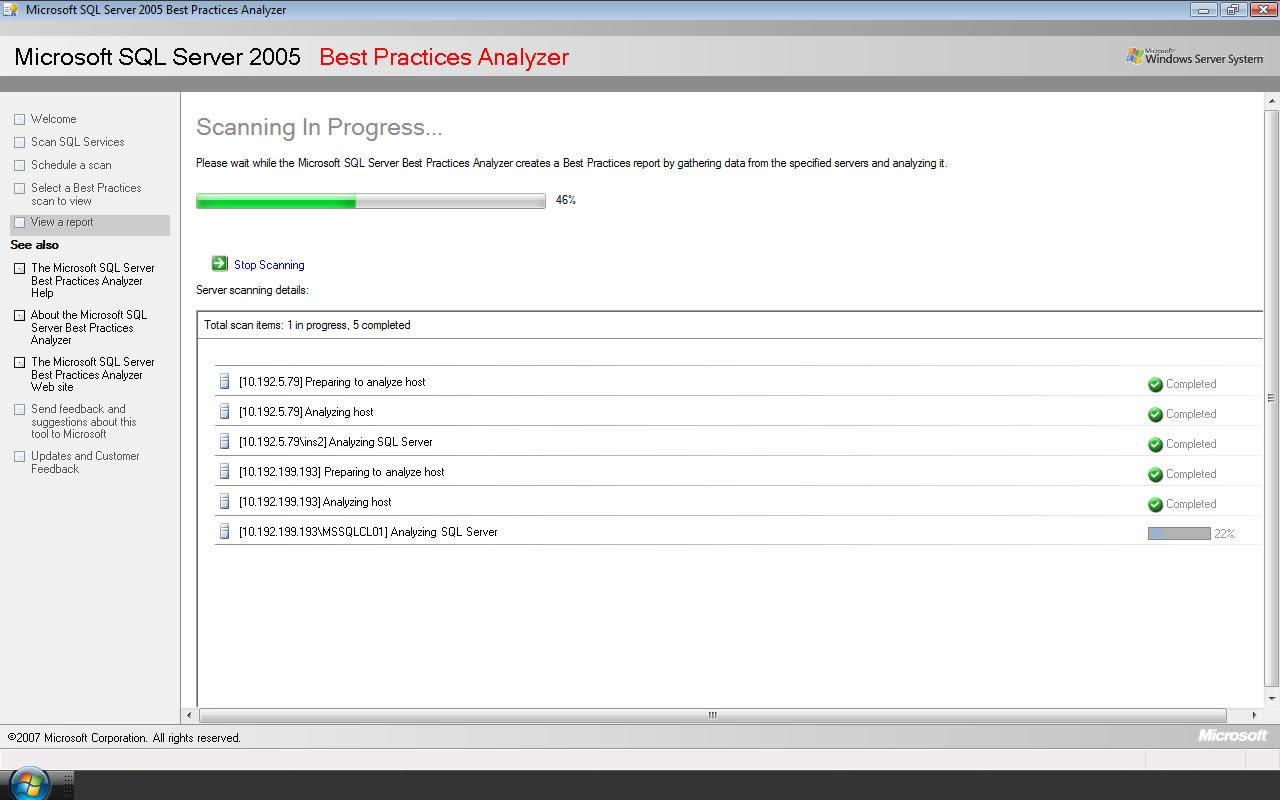The height and width of the screenshot is (800, 1280).
Task: Click the MSSQLCL01 progress bar at 22%
Action: click(1179, 534)
